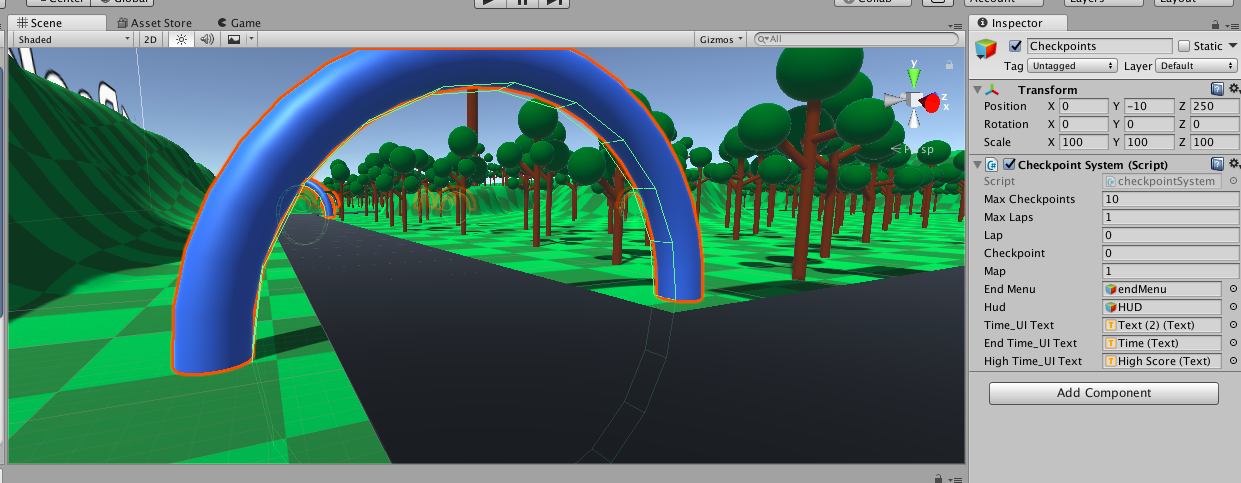Open Checkpoint System gear menu
The image size is (1241, 483).
point(1234,164)
